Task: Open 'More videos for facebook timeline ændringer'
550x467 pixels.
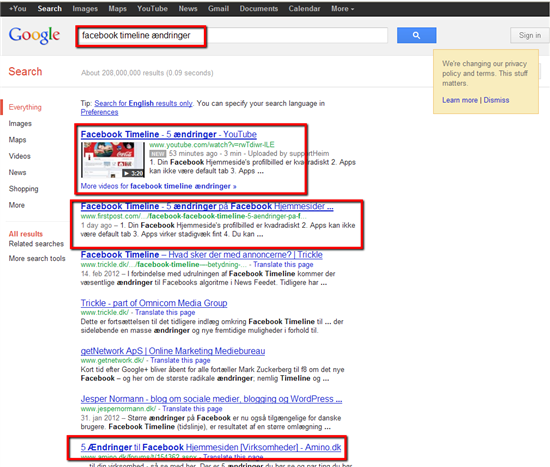Action: 159,186
